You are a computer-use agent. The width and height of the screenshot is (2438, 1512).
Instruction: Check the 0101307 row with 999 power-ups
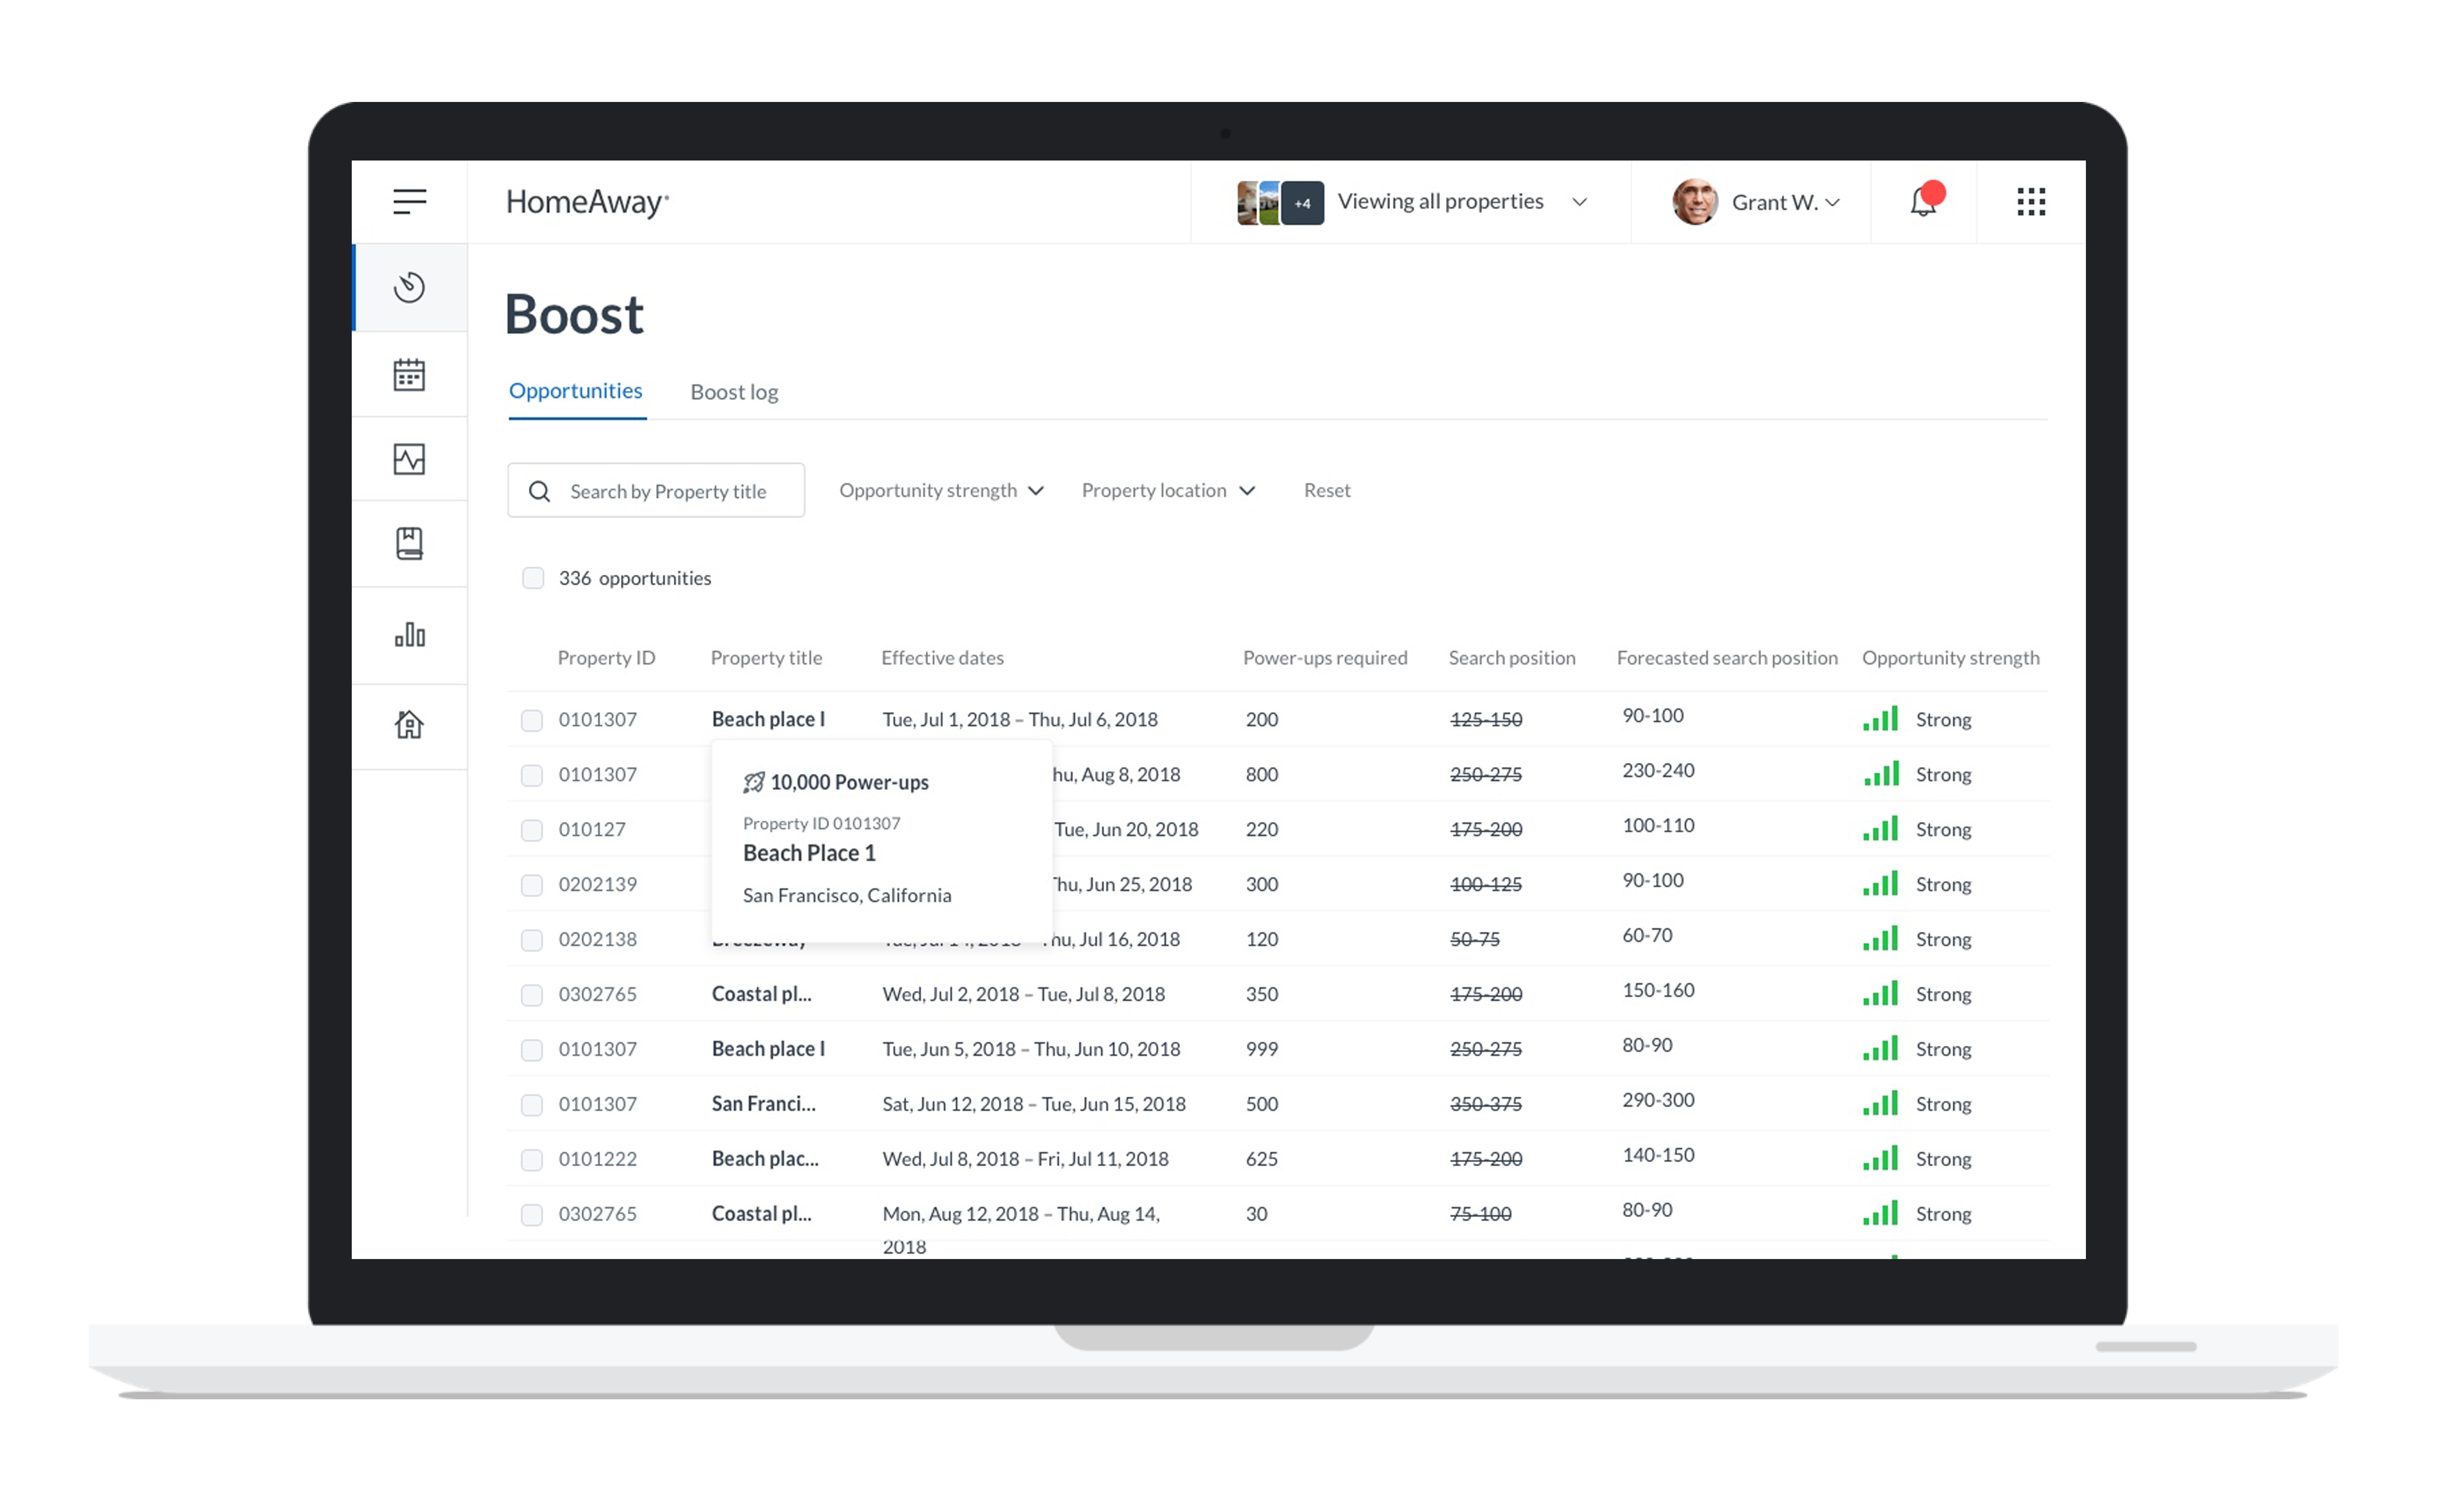click(532, 1050)
